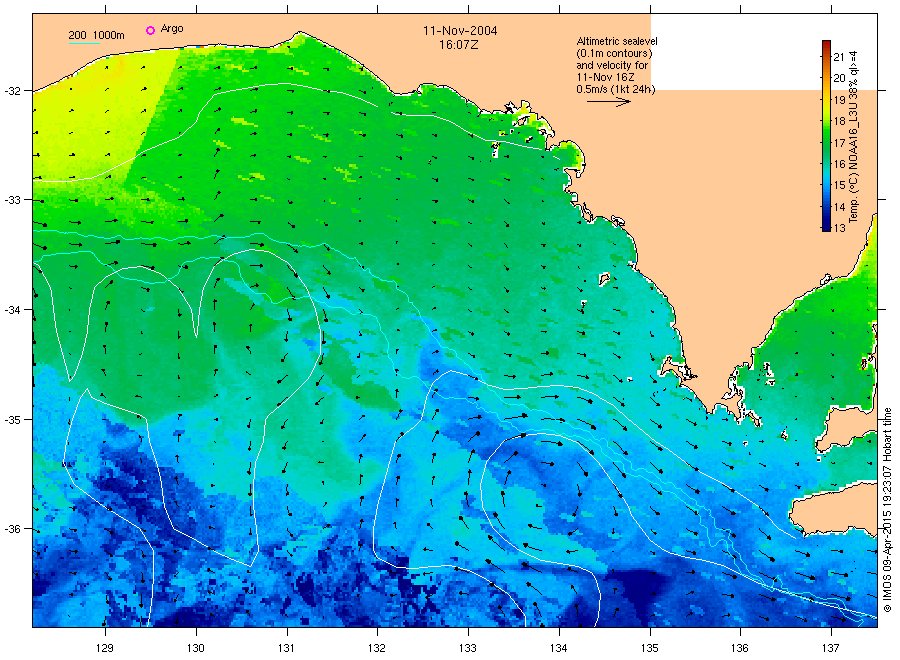This screenshot has height=660, width=900.
Task: Click the IMOS copyright timestamp text
Action: 887,510
